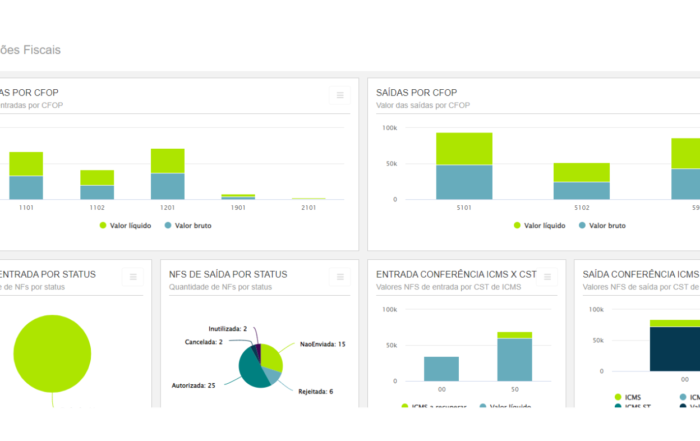The width and height of the screenshot is (700, 441).
Task: Open the Entrada Conferência ICMS X CST menu icon
Action: [x=547, y=277]
